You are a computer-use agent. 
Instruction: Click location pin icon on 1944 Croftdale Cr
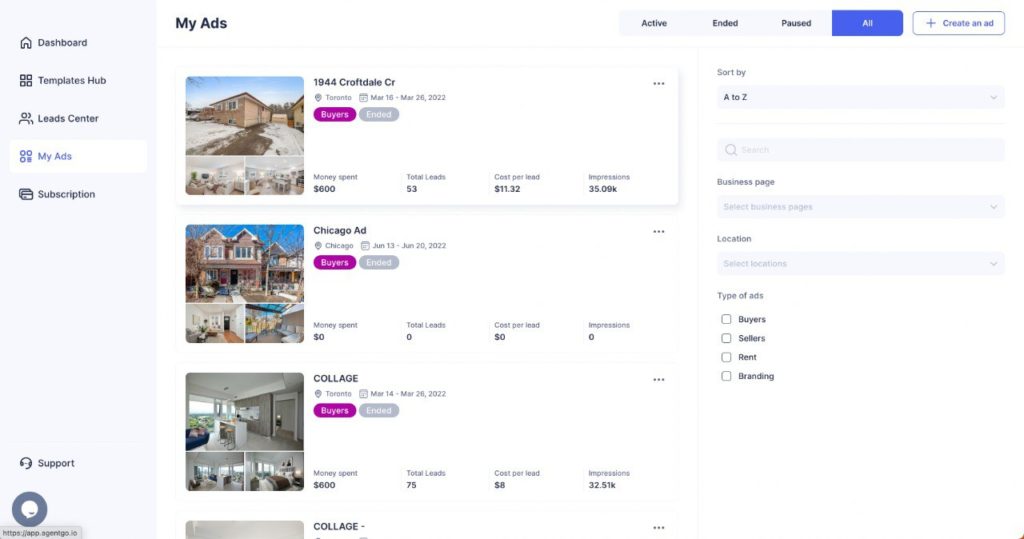[x=318, y=97]
